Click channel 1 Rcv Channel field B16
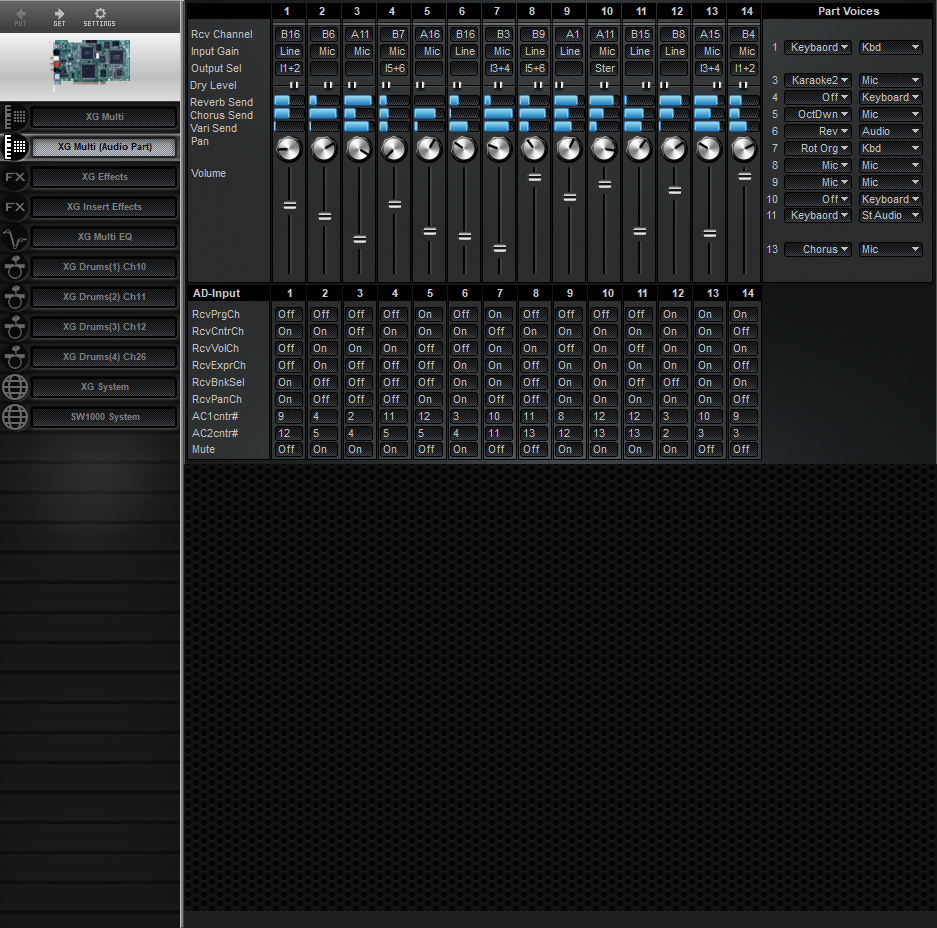 pos(289,35)
